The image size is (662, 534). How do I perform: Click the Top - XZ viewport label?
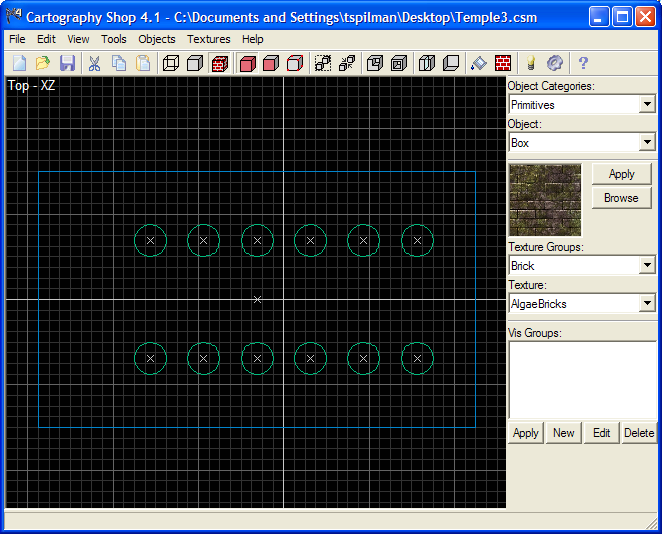32,86
